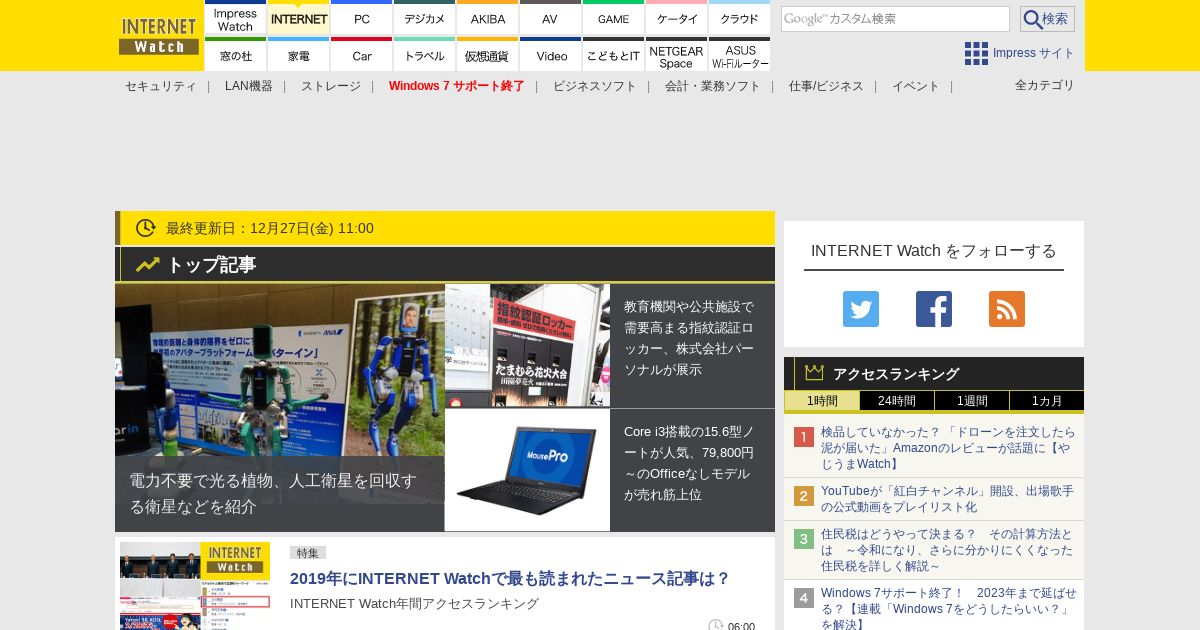This screenshot has height=630, width=1200.
Task: Open the AV site tab
Action: 551,17
